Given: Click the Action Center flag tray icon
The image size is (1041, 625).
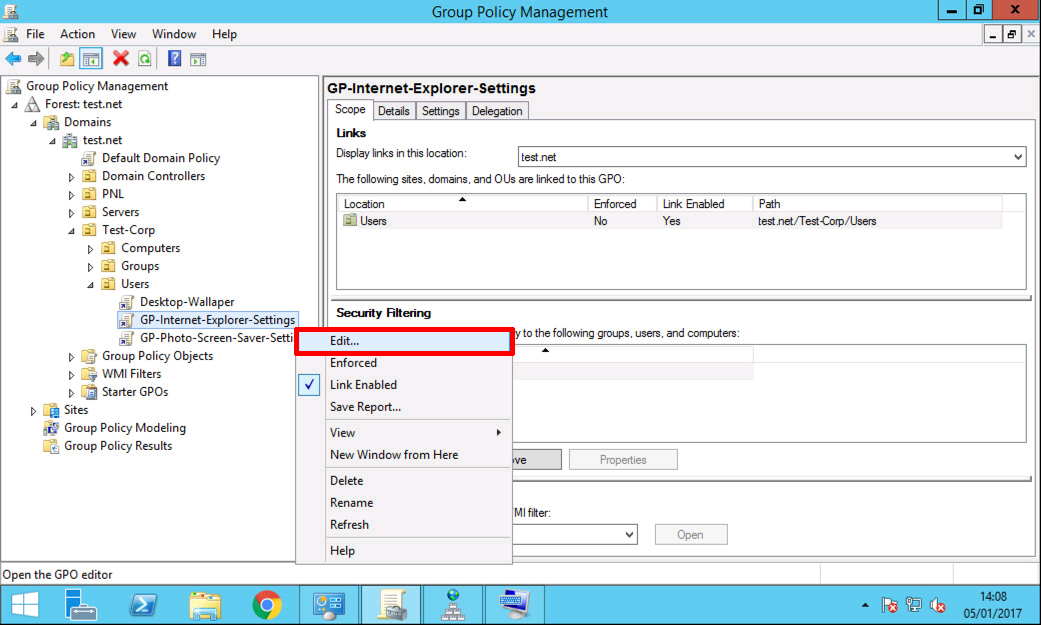Looking at the screenshot, I should coord(890,605).
